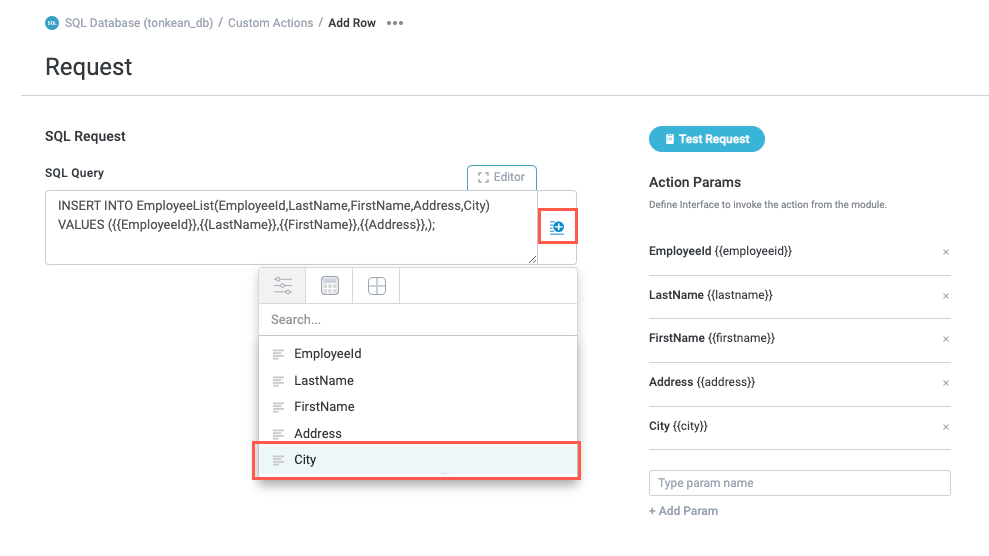Delete the Address param
This screenshot has height=556, width=989.
pyautogui.click(x=945, y=383)
